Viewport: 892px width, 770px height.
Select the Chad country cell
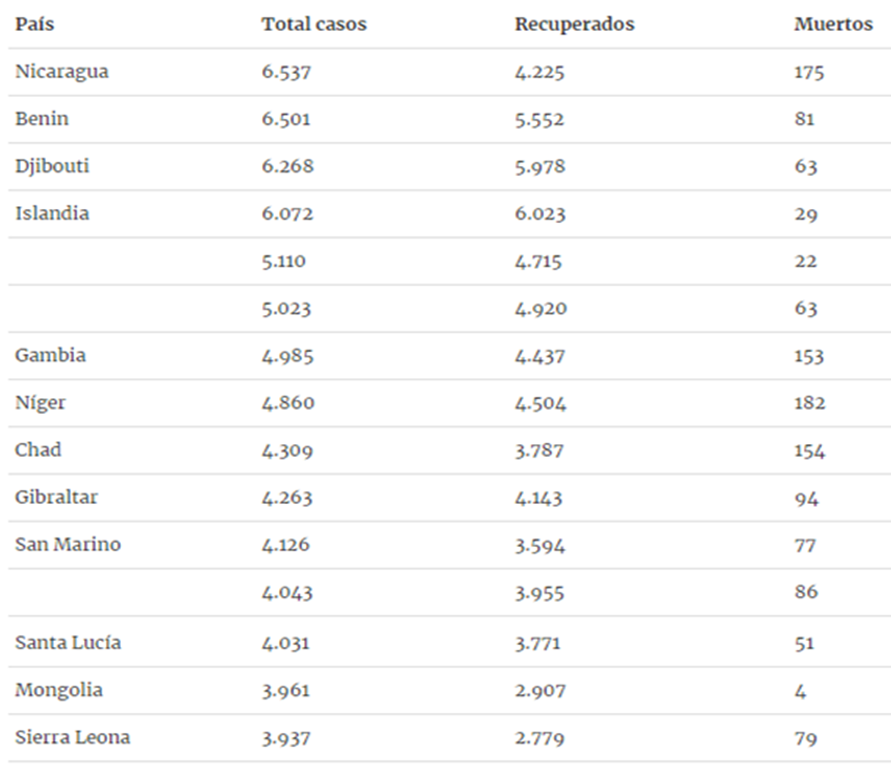(38, 449)
